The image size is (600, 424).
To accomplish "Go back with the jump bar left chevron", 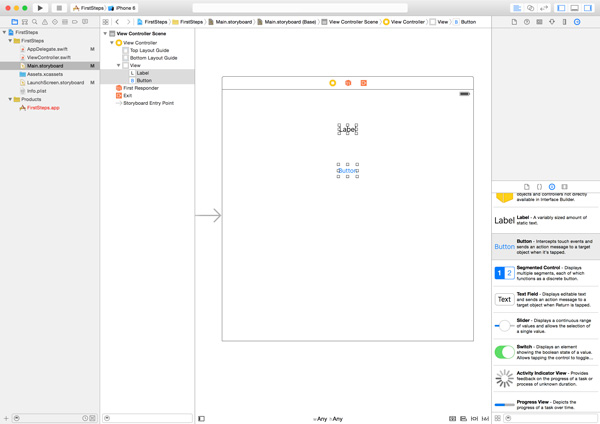I will coord(117,22).
